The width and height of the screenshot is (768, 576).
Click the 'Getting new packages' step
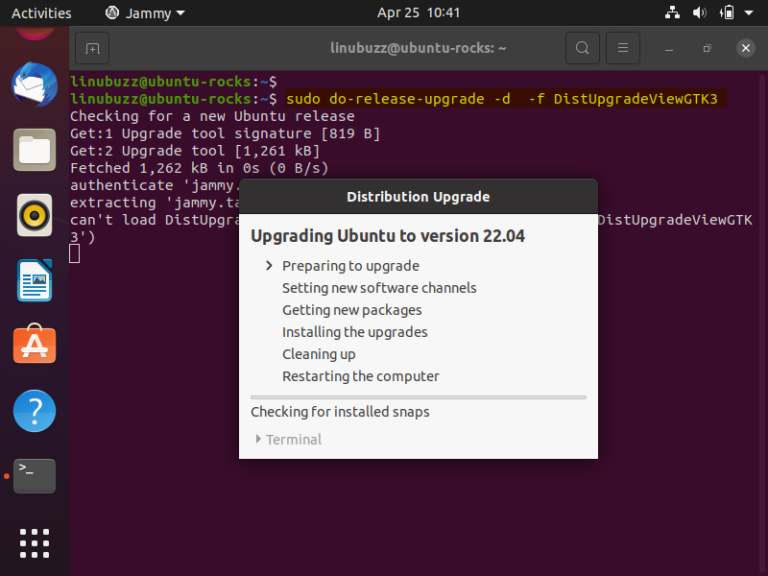(352, 310)
